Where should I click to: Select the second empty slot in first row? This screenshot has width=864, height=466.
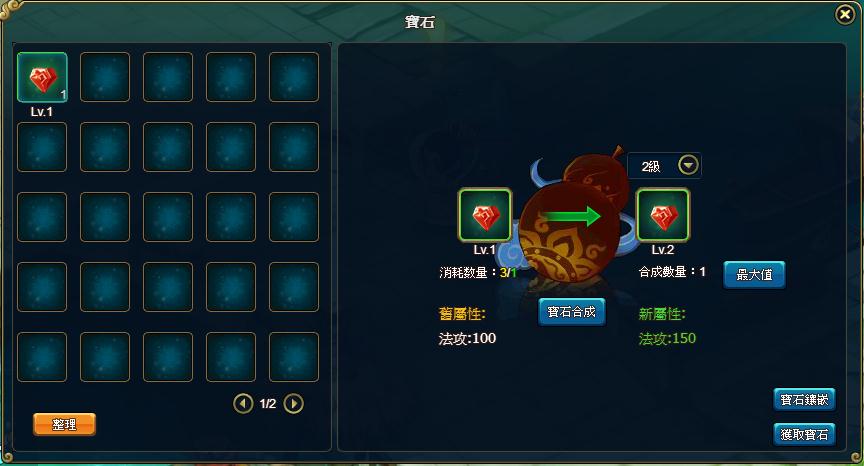click(105, 77)
